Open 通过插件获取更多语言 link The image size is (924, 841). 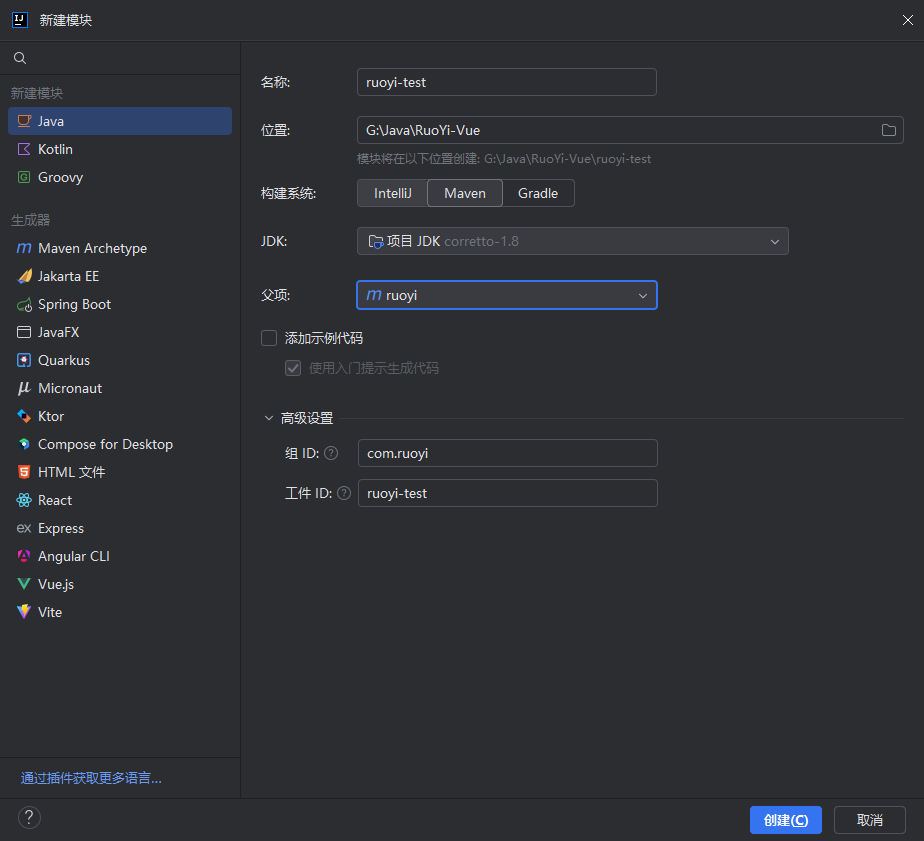[91, 778]
